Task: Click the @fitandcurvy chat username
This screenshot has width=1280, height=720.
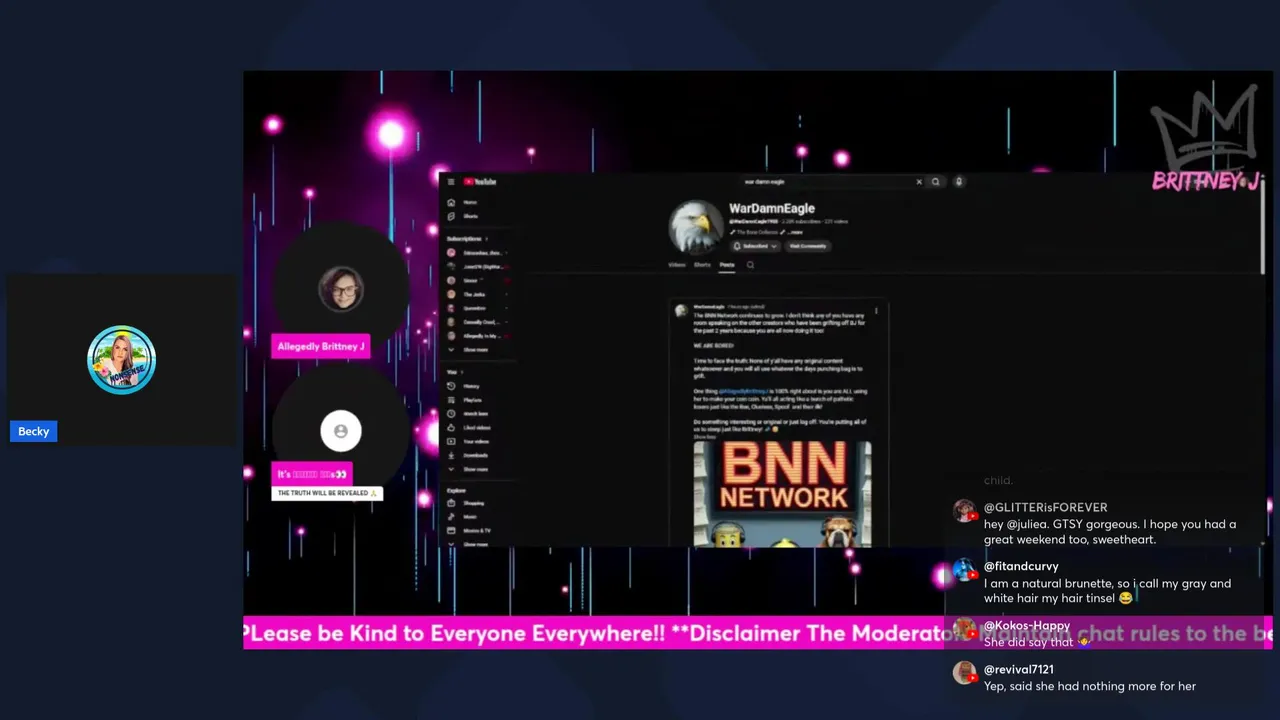Action: click(1021, 567)
